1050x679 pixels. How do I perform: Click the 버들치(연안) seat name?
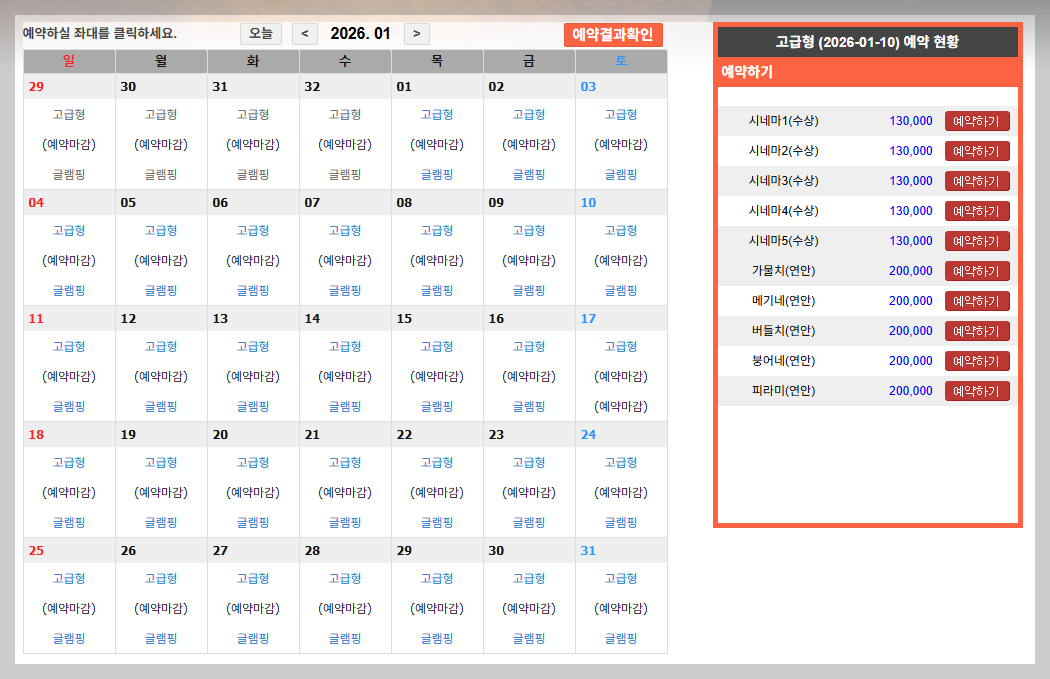click(x=783, y=331)
